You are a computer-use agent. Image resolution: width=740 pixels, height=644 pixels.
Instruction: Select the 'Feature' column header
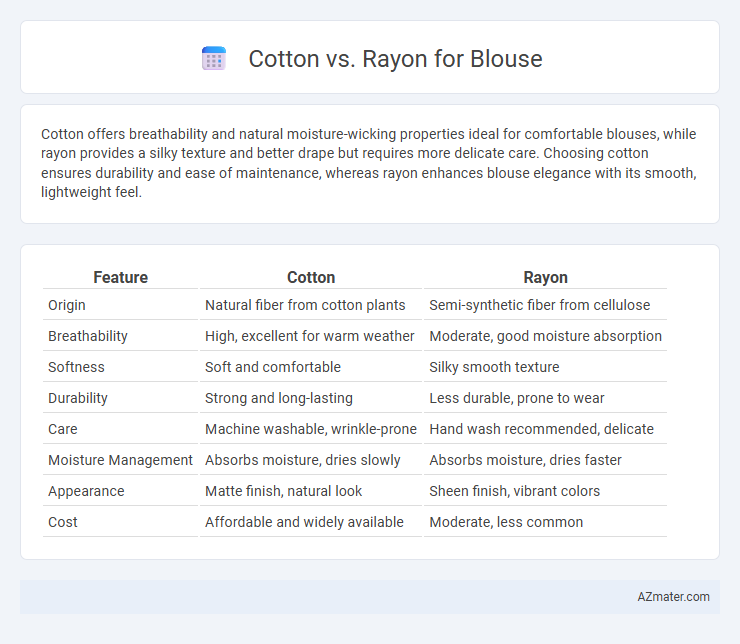[x=120, y=277]
